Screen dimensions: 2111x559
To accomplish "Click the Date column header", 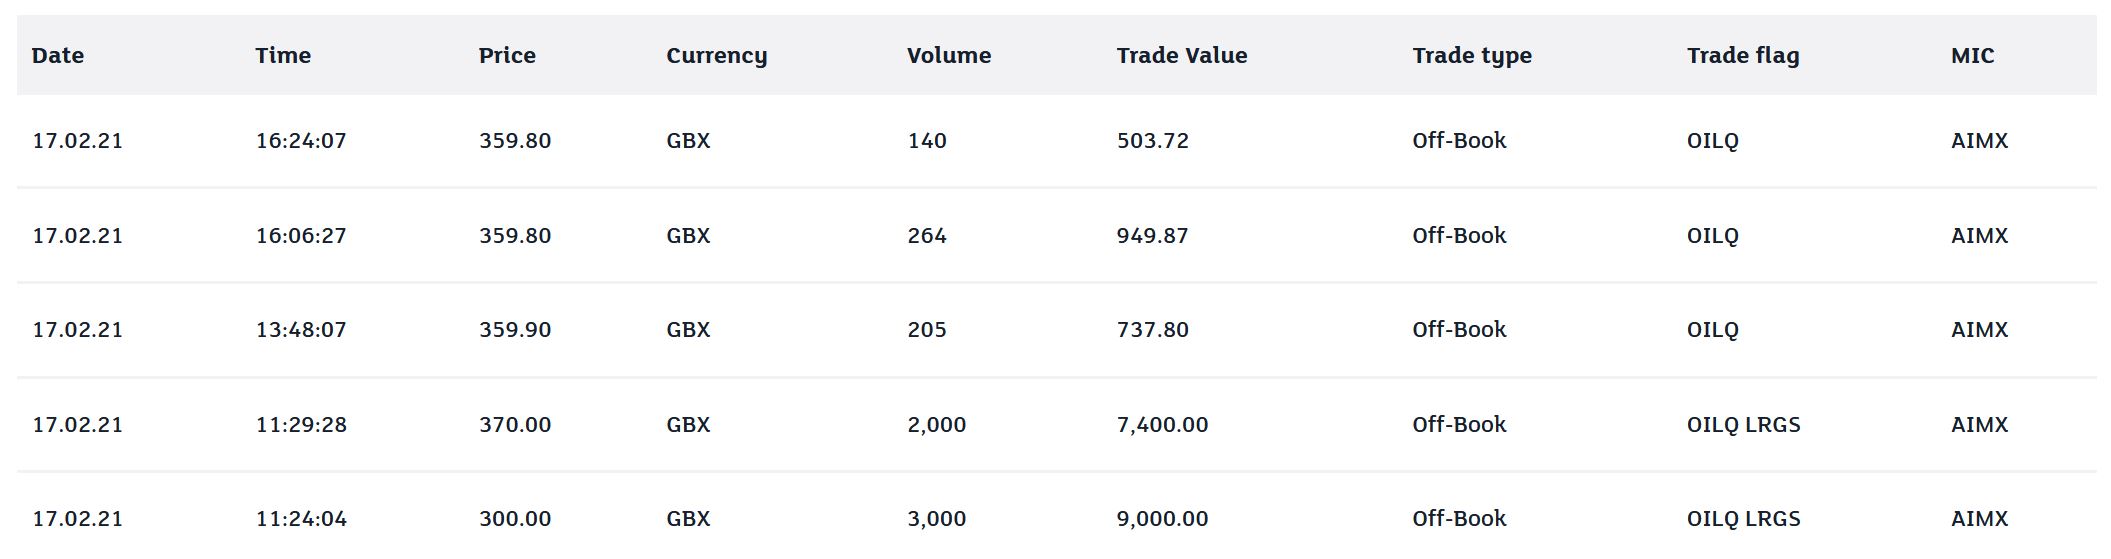I will (x=58, y=56).
